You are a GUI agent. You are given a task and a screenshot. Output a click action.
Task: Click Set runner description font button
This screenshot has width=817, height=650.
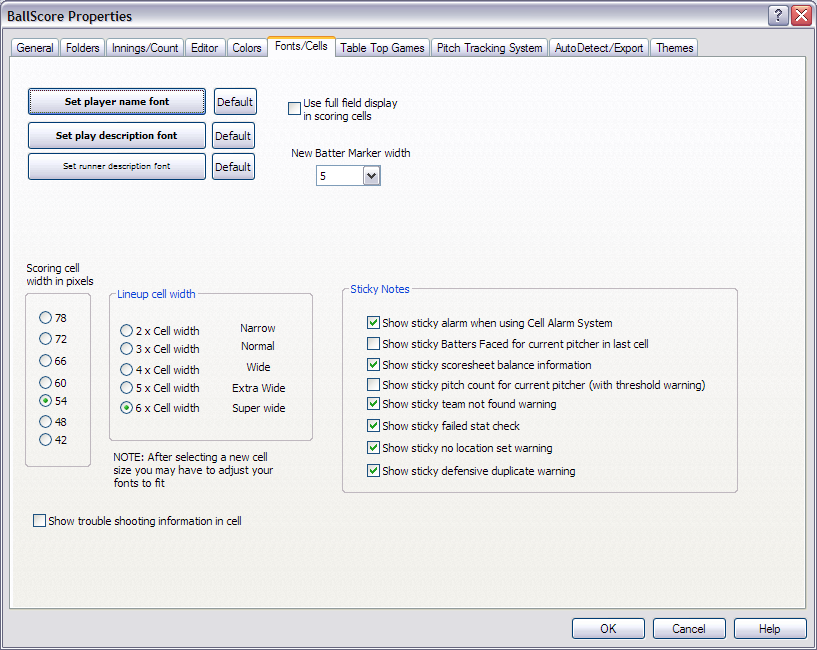coord(117,166)
